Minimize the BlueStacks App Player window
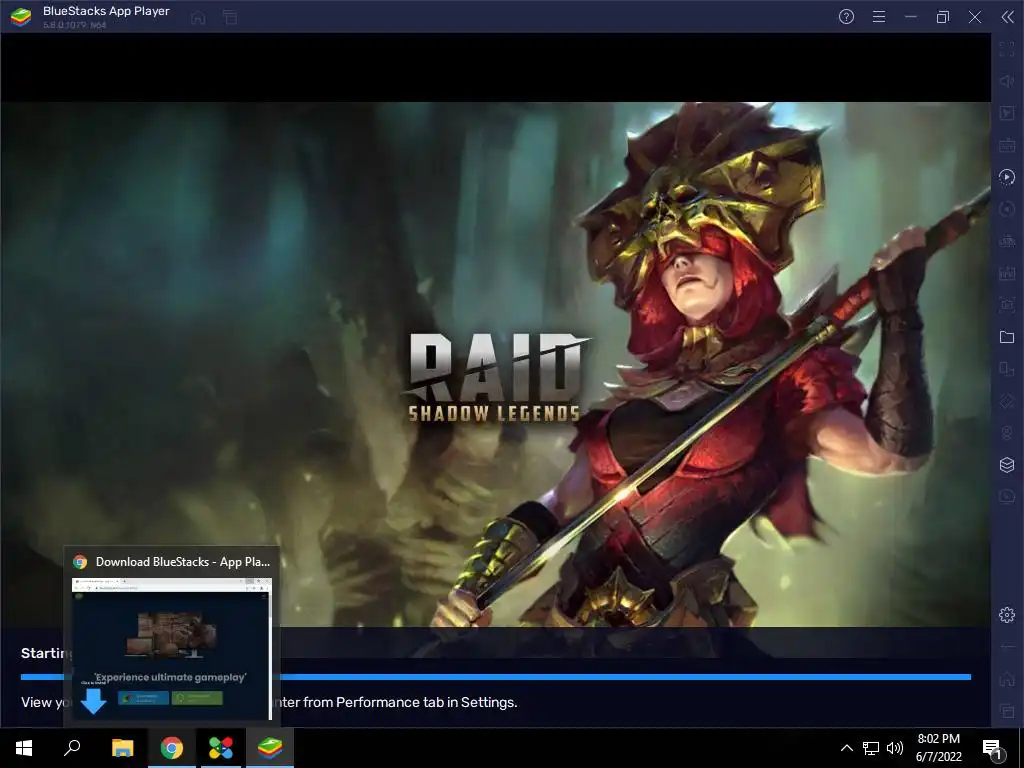Viewport: 1024px width, 768px height. click(x=911, y=17)
